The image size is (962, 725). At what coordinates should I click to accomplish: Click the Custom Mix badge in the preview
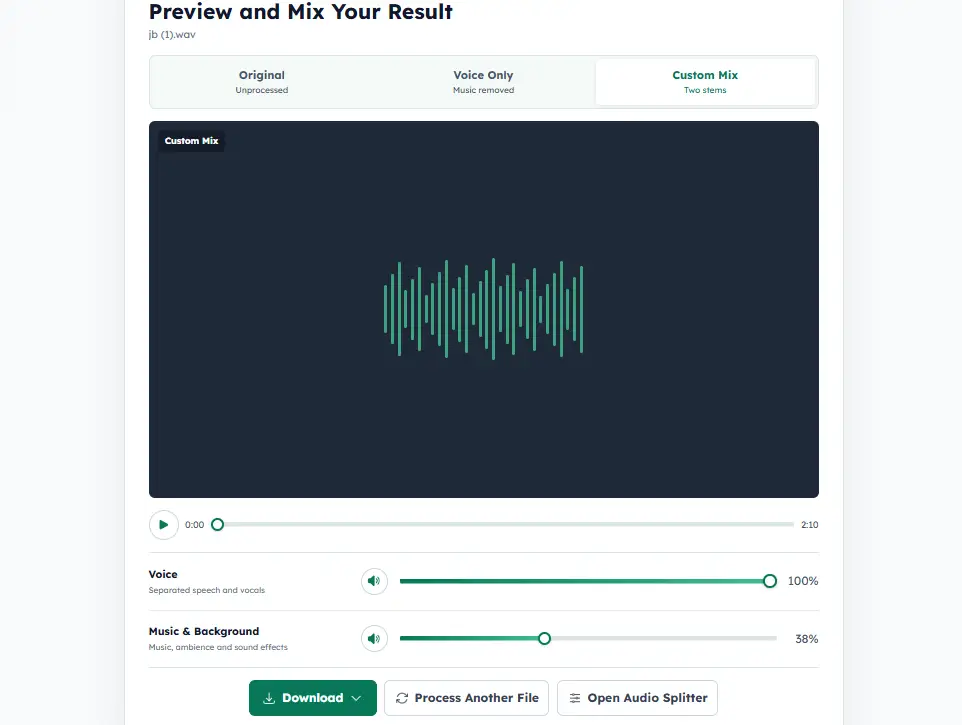click(x=191, y=140)
